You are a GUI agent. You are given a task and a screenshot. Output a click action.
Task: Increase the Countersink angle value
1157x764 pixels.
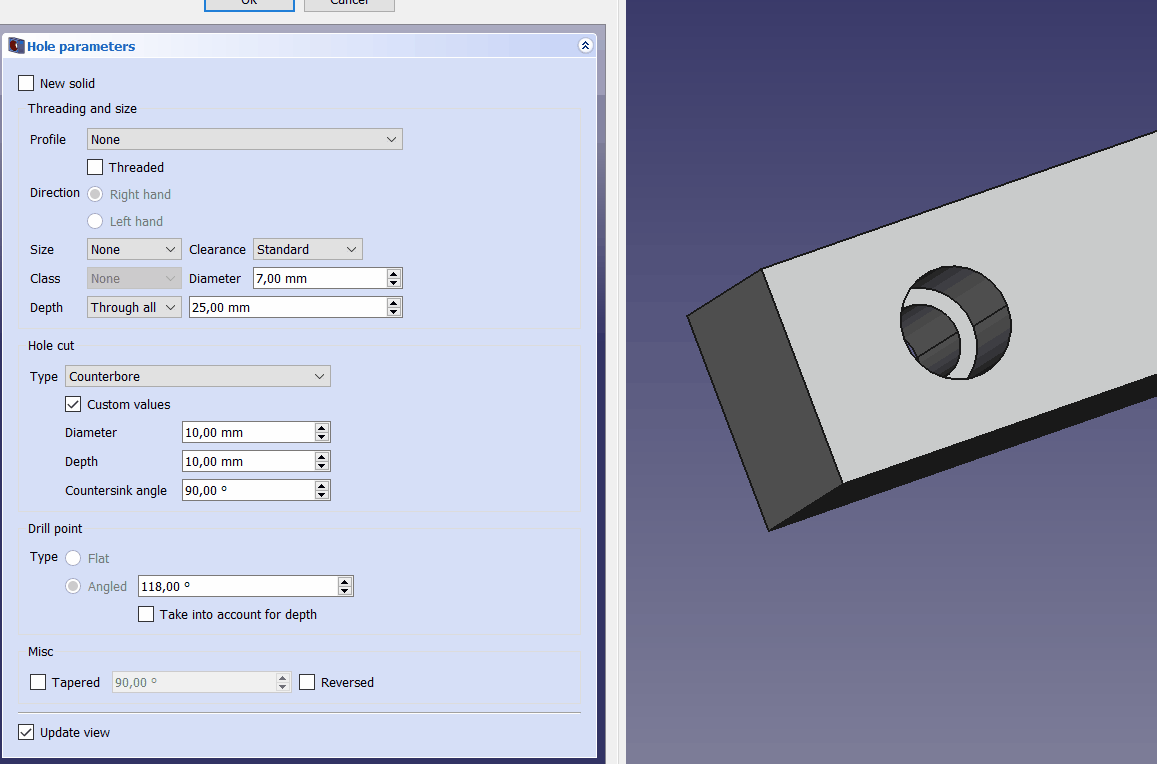coord(322,486)
